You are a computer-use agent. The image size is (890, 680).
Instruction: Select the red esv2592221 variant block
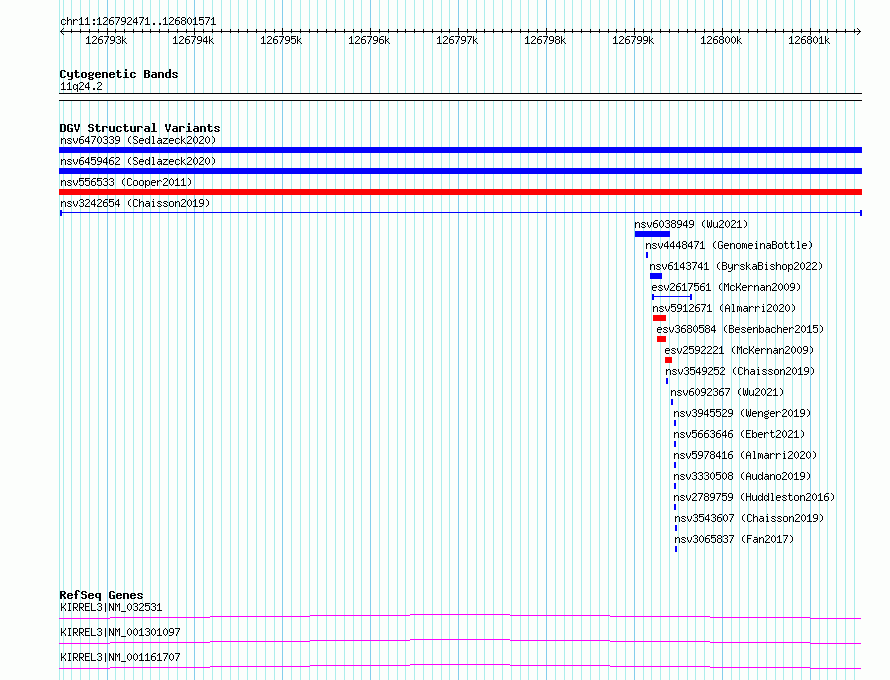[x=669, y=360]
